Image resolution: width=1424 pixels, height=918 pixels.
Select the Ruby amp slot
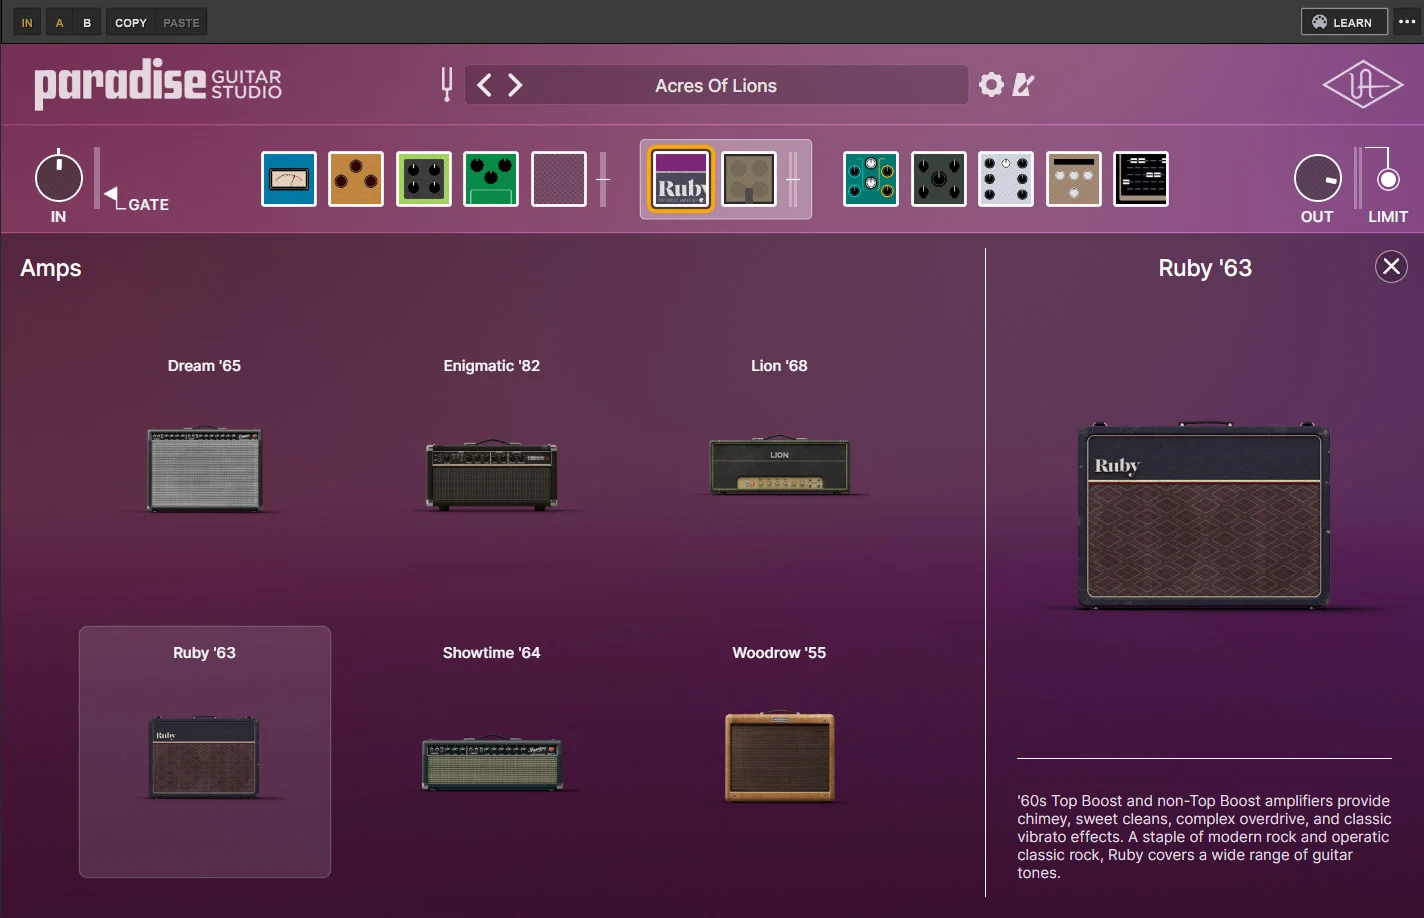(x=682, y=179)
